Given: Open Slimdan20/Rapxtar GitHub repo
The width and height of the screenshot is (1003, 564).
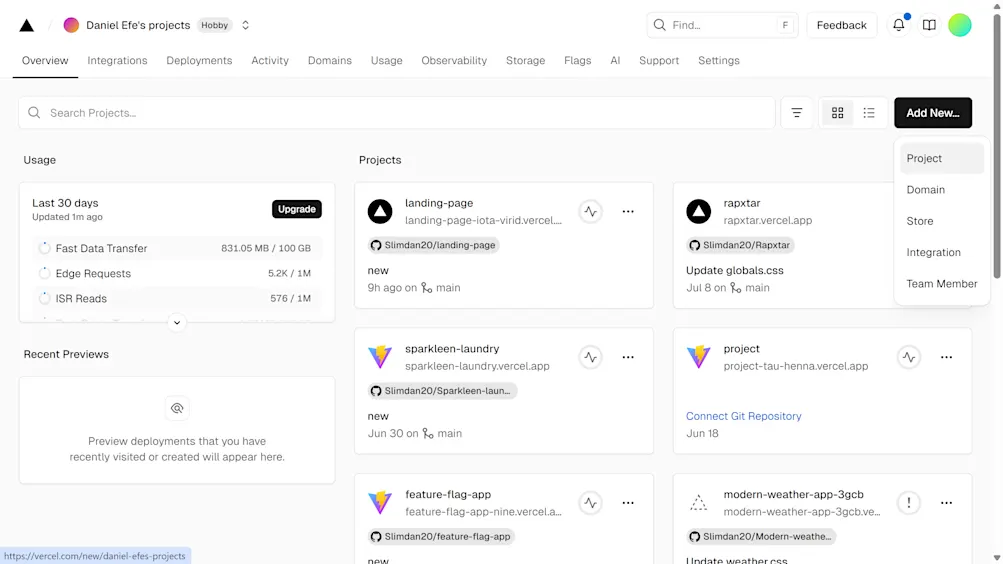Looking at the screenshot, I should pyautogui.click(x=740, y=245).
